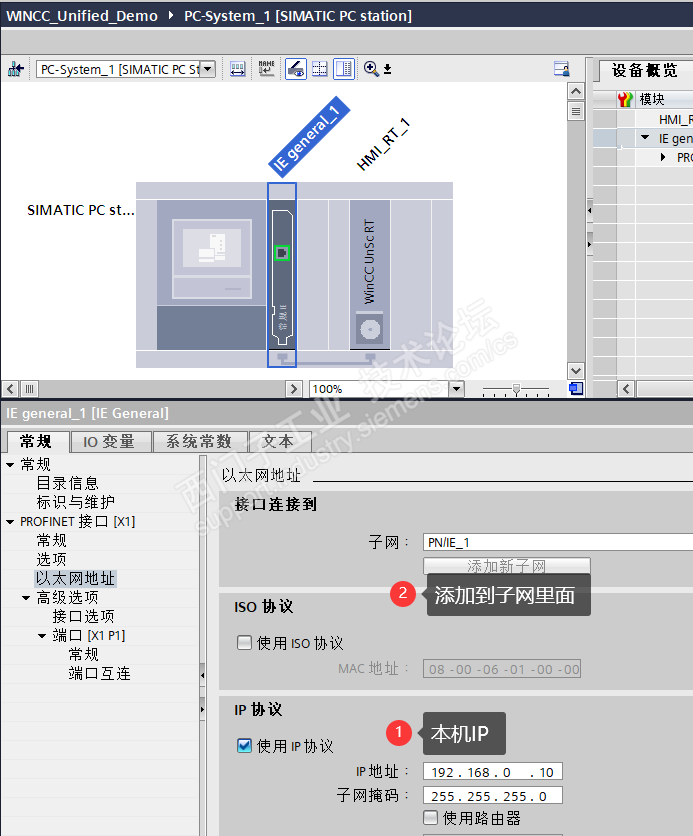Click the vertical scrollbar down arrow in device view
Image resolution: width=693 pixels, height=836 pixels.
[575, 371]
